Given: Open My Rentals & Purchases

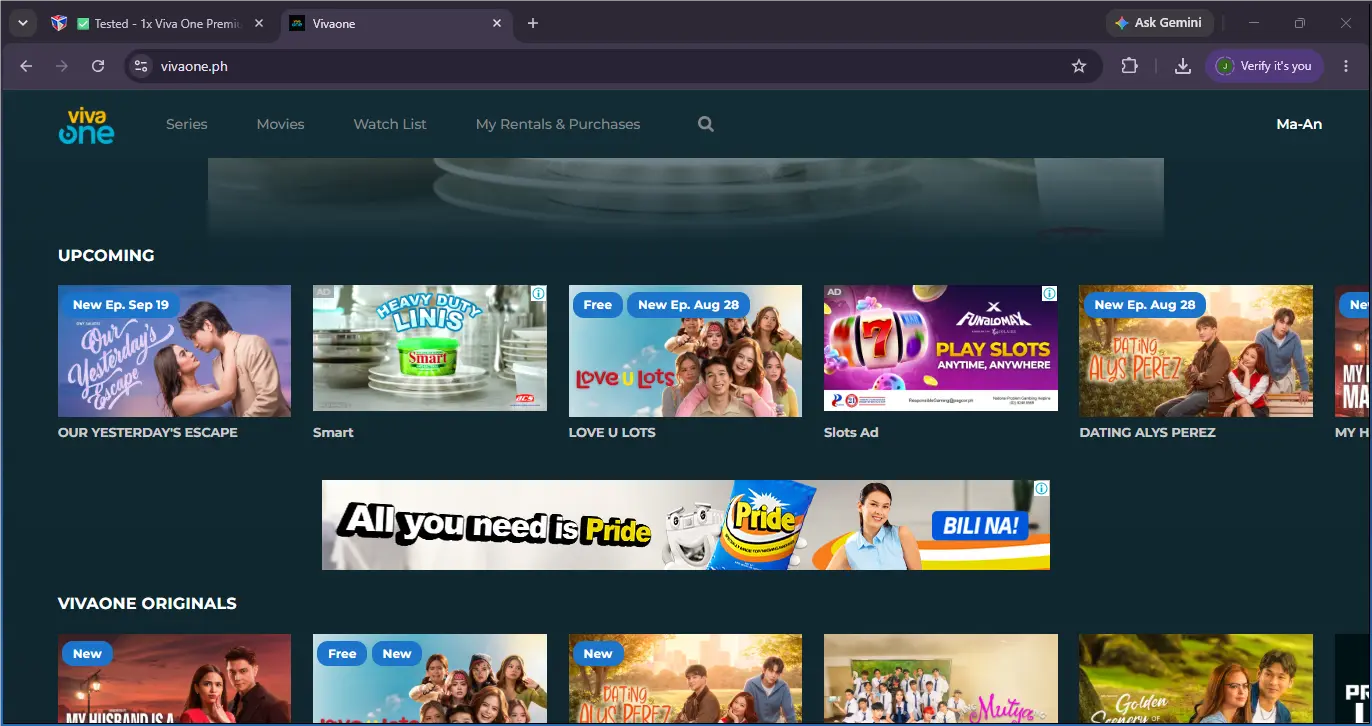Looking at the screenshot, I should pos(558,124).
